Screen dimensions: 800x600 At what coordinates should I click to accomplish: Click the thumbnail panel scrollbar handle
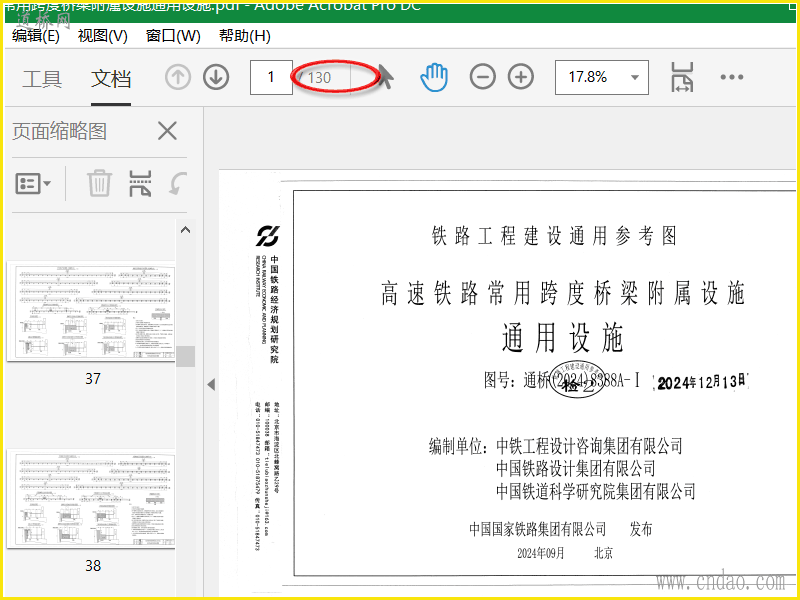click(x=186, y=356)
